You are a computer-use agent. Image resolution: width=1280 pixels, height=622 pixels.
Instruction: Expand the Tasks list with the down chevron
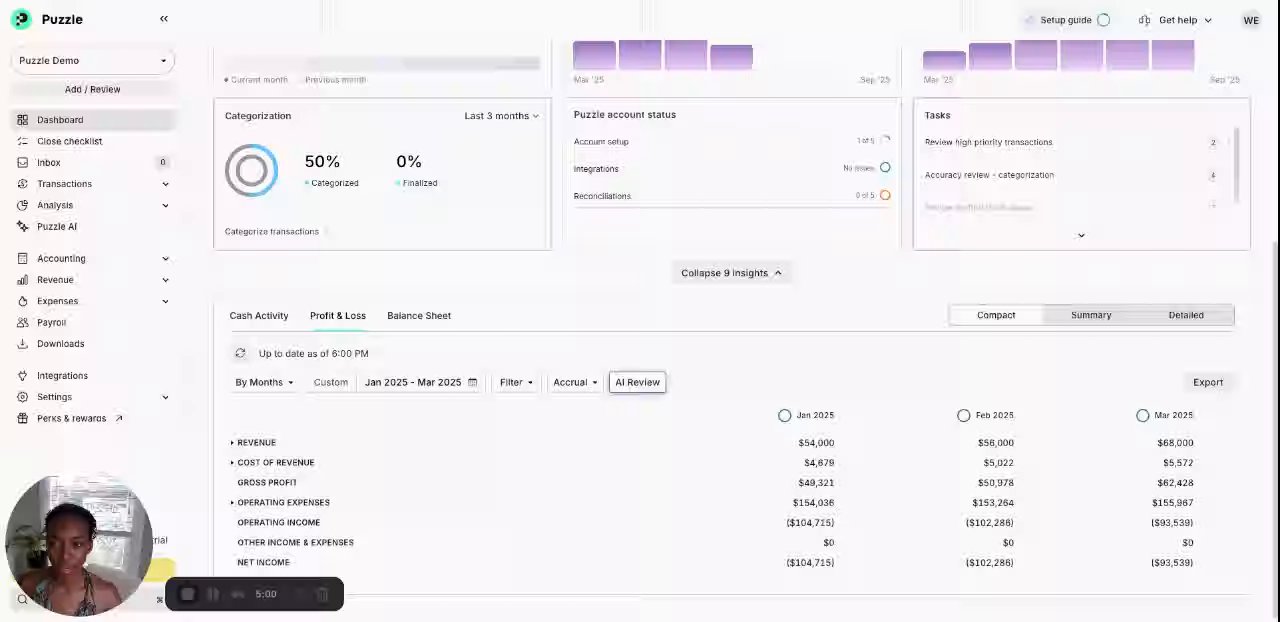pyautogui.click(x=1081, y=235)
